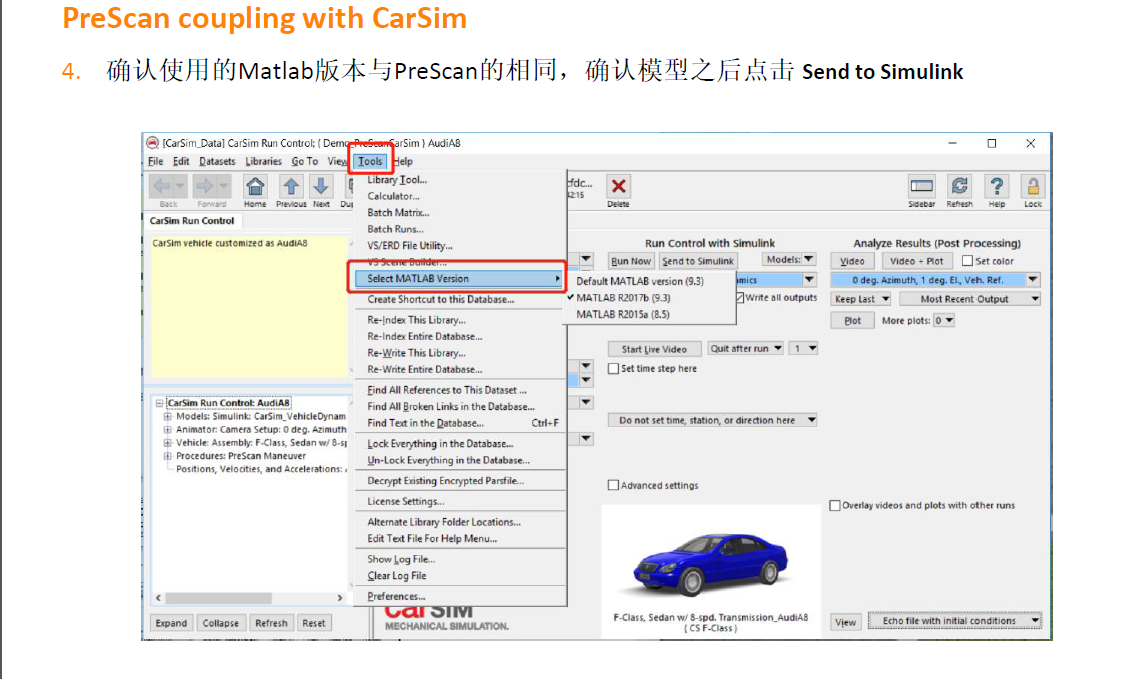Click the Sidebar toolbar icon
Image resolution: width=1147 pixels, height=679 pixels.
921,187
